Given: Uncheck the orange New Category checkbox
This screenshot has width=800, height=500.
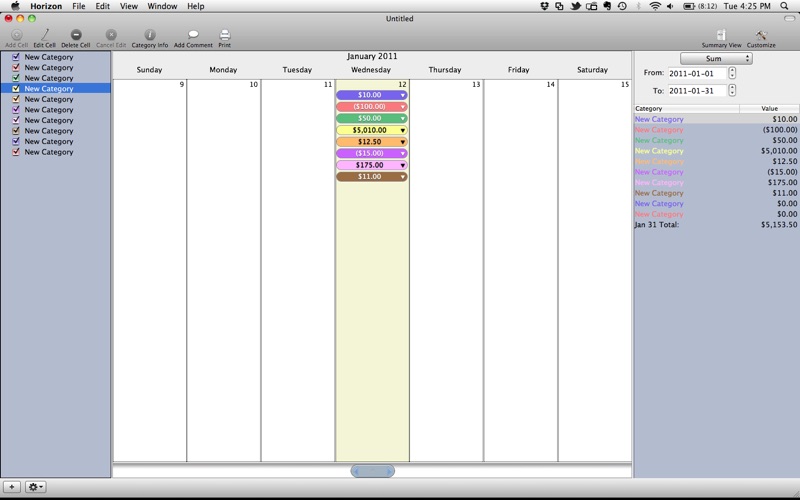Looking at the screenshot, I should coord(16,99).
